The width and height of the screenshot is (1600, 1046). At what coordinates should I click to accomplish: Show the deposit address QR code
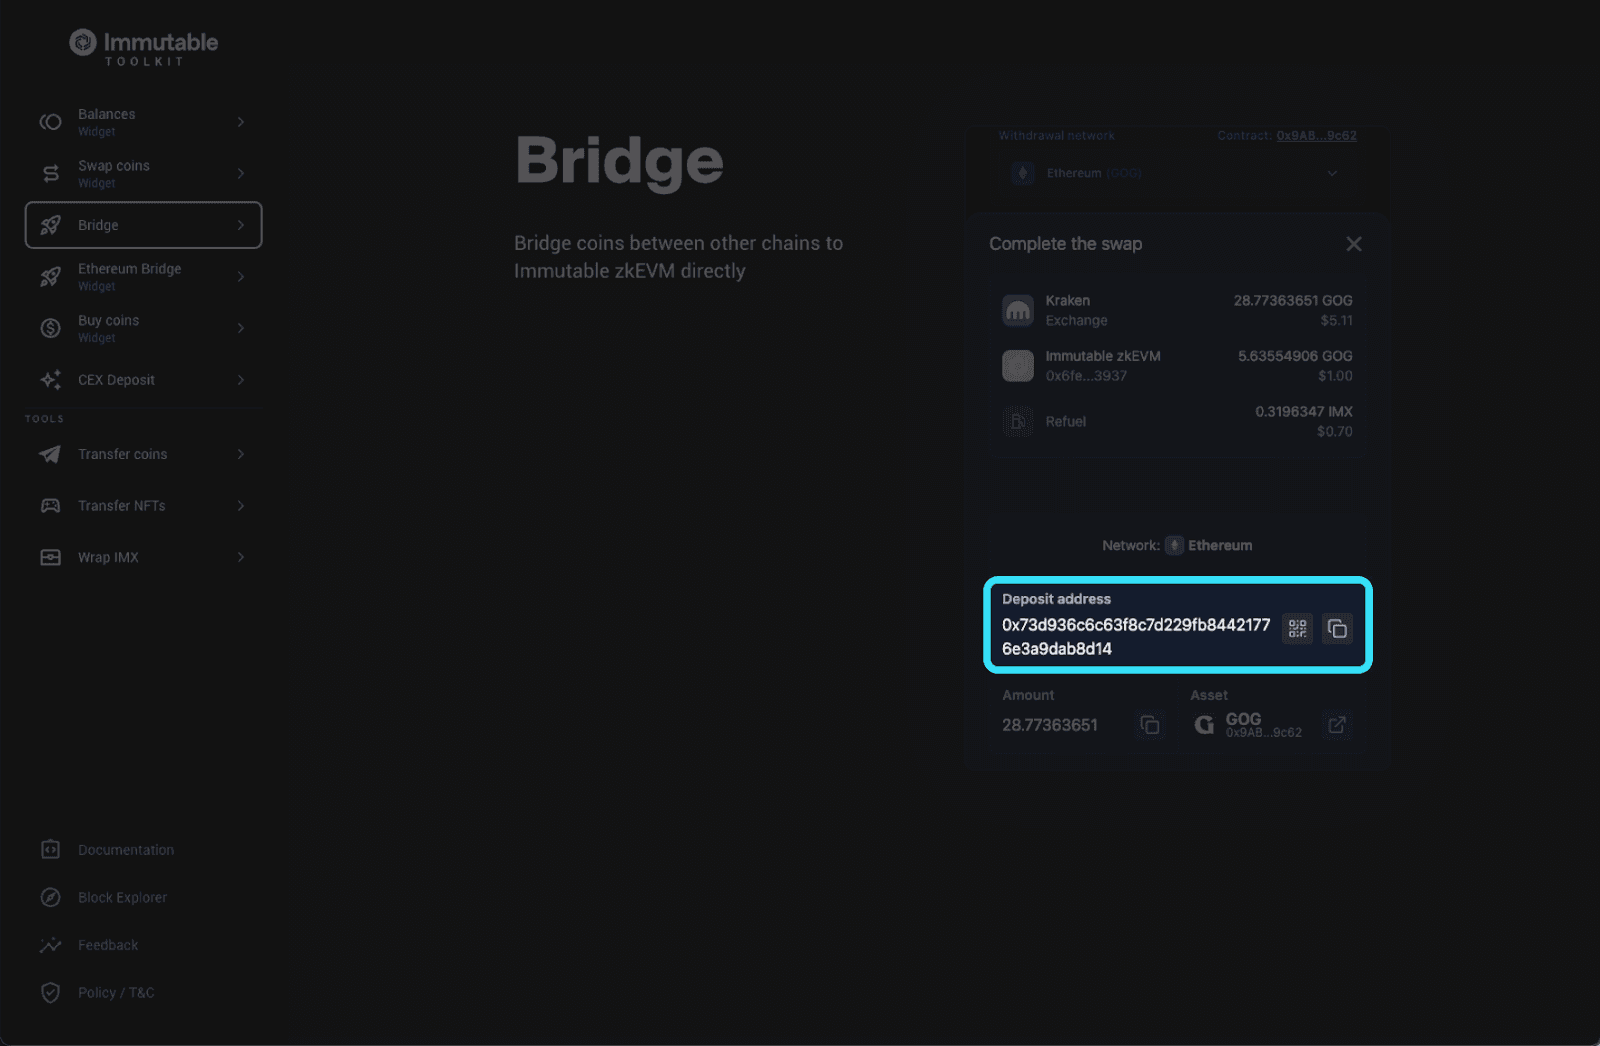[1298, 628]
